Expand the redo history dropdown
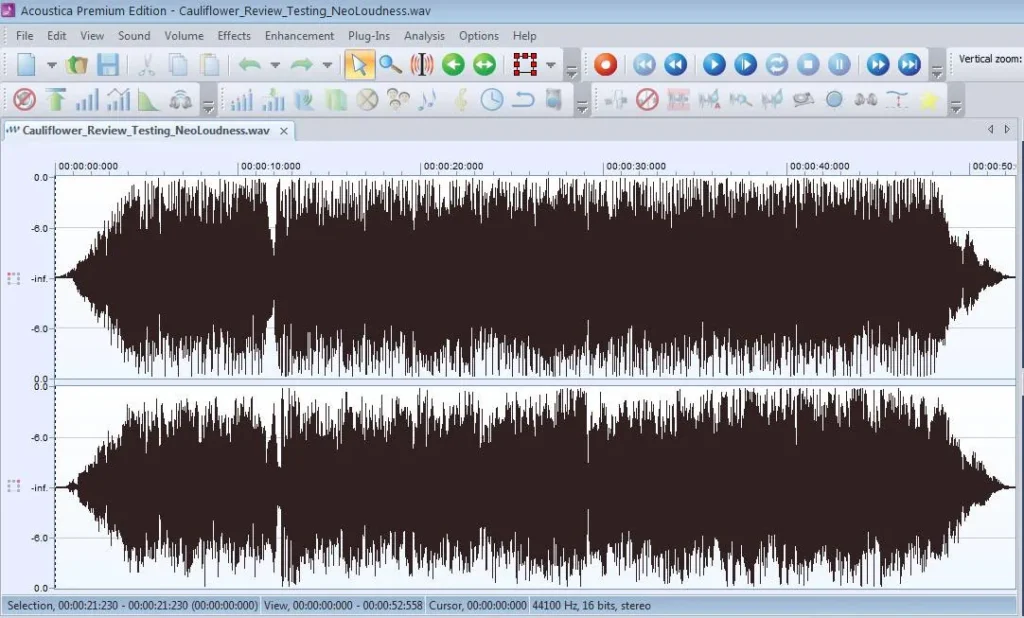 pos(327,65)
